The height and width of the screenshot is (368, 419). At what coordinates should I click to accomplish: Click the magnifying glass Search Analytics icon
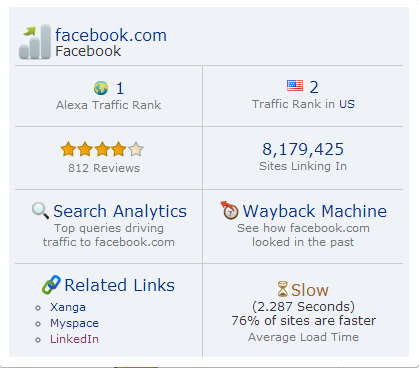click(40, 211)
